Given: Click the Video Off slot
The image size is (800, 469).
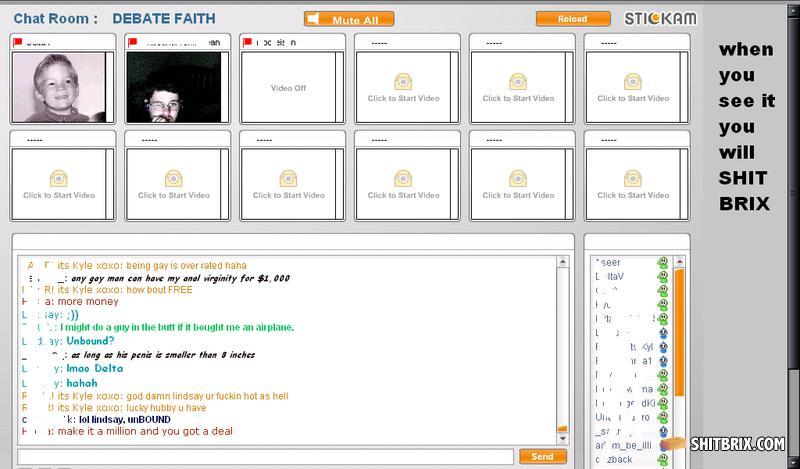Looking at the screenshot, I should coord(288,87).
